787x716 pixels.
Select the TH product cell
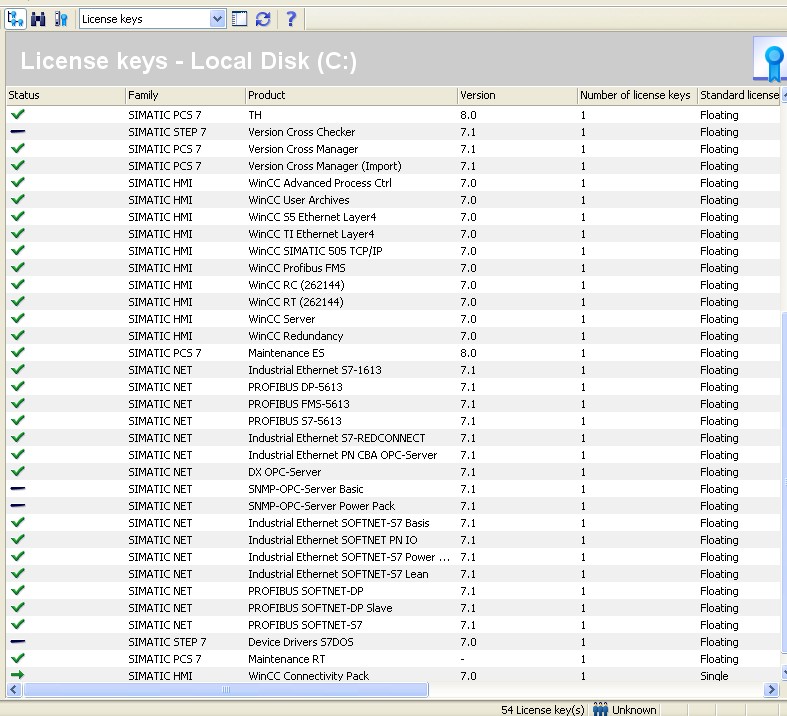(255, 115)
